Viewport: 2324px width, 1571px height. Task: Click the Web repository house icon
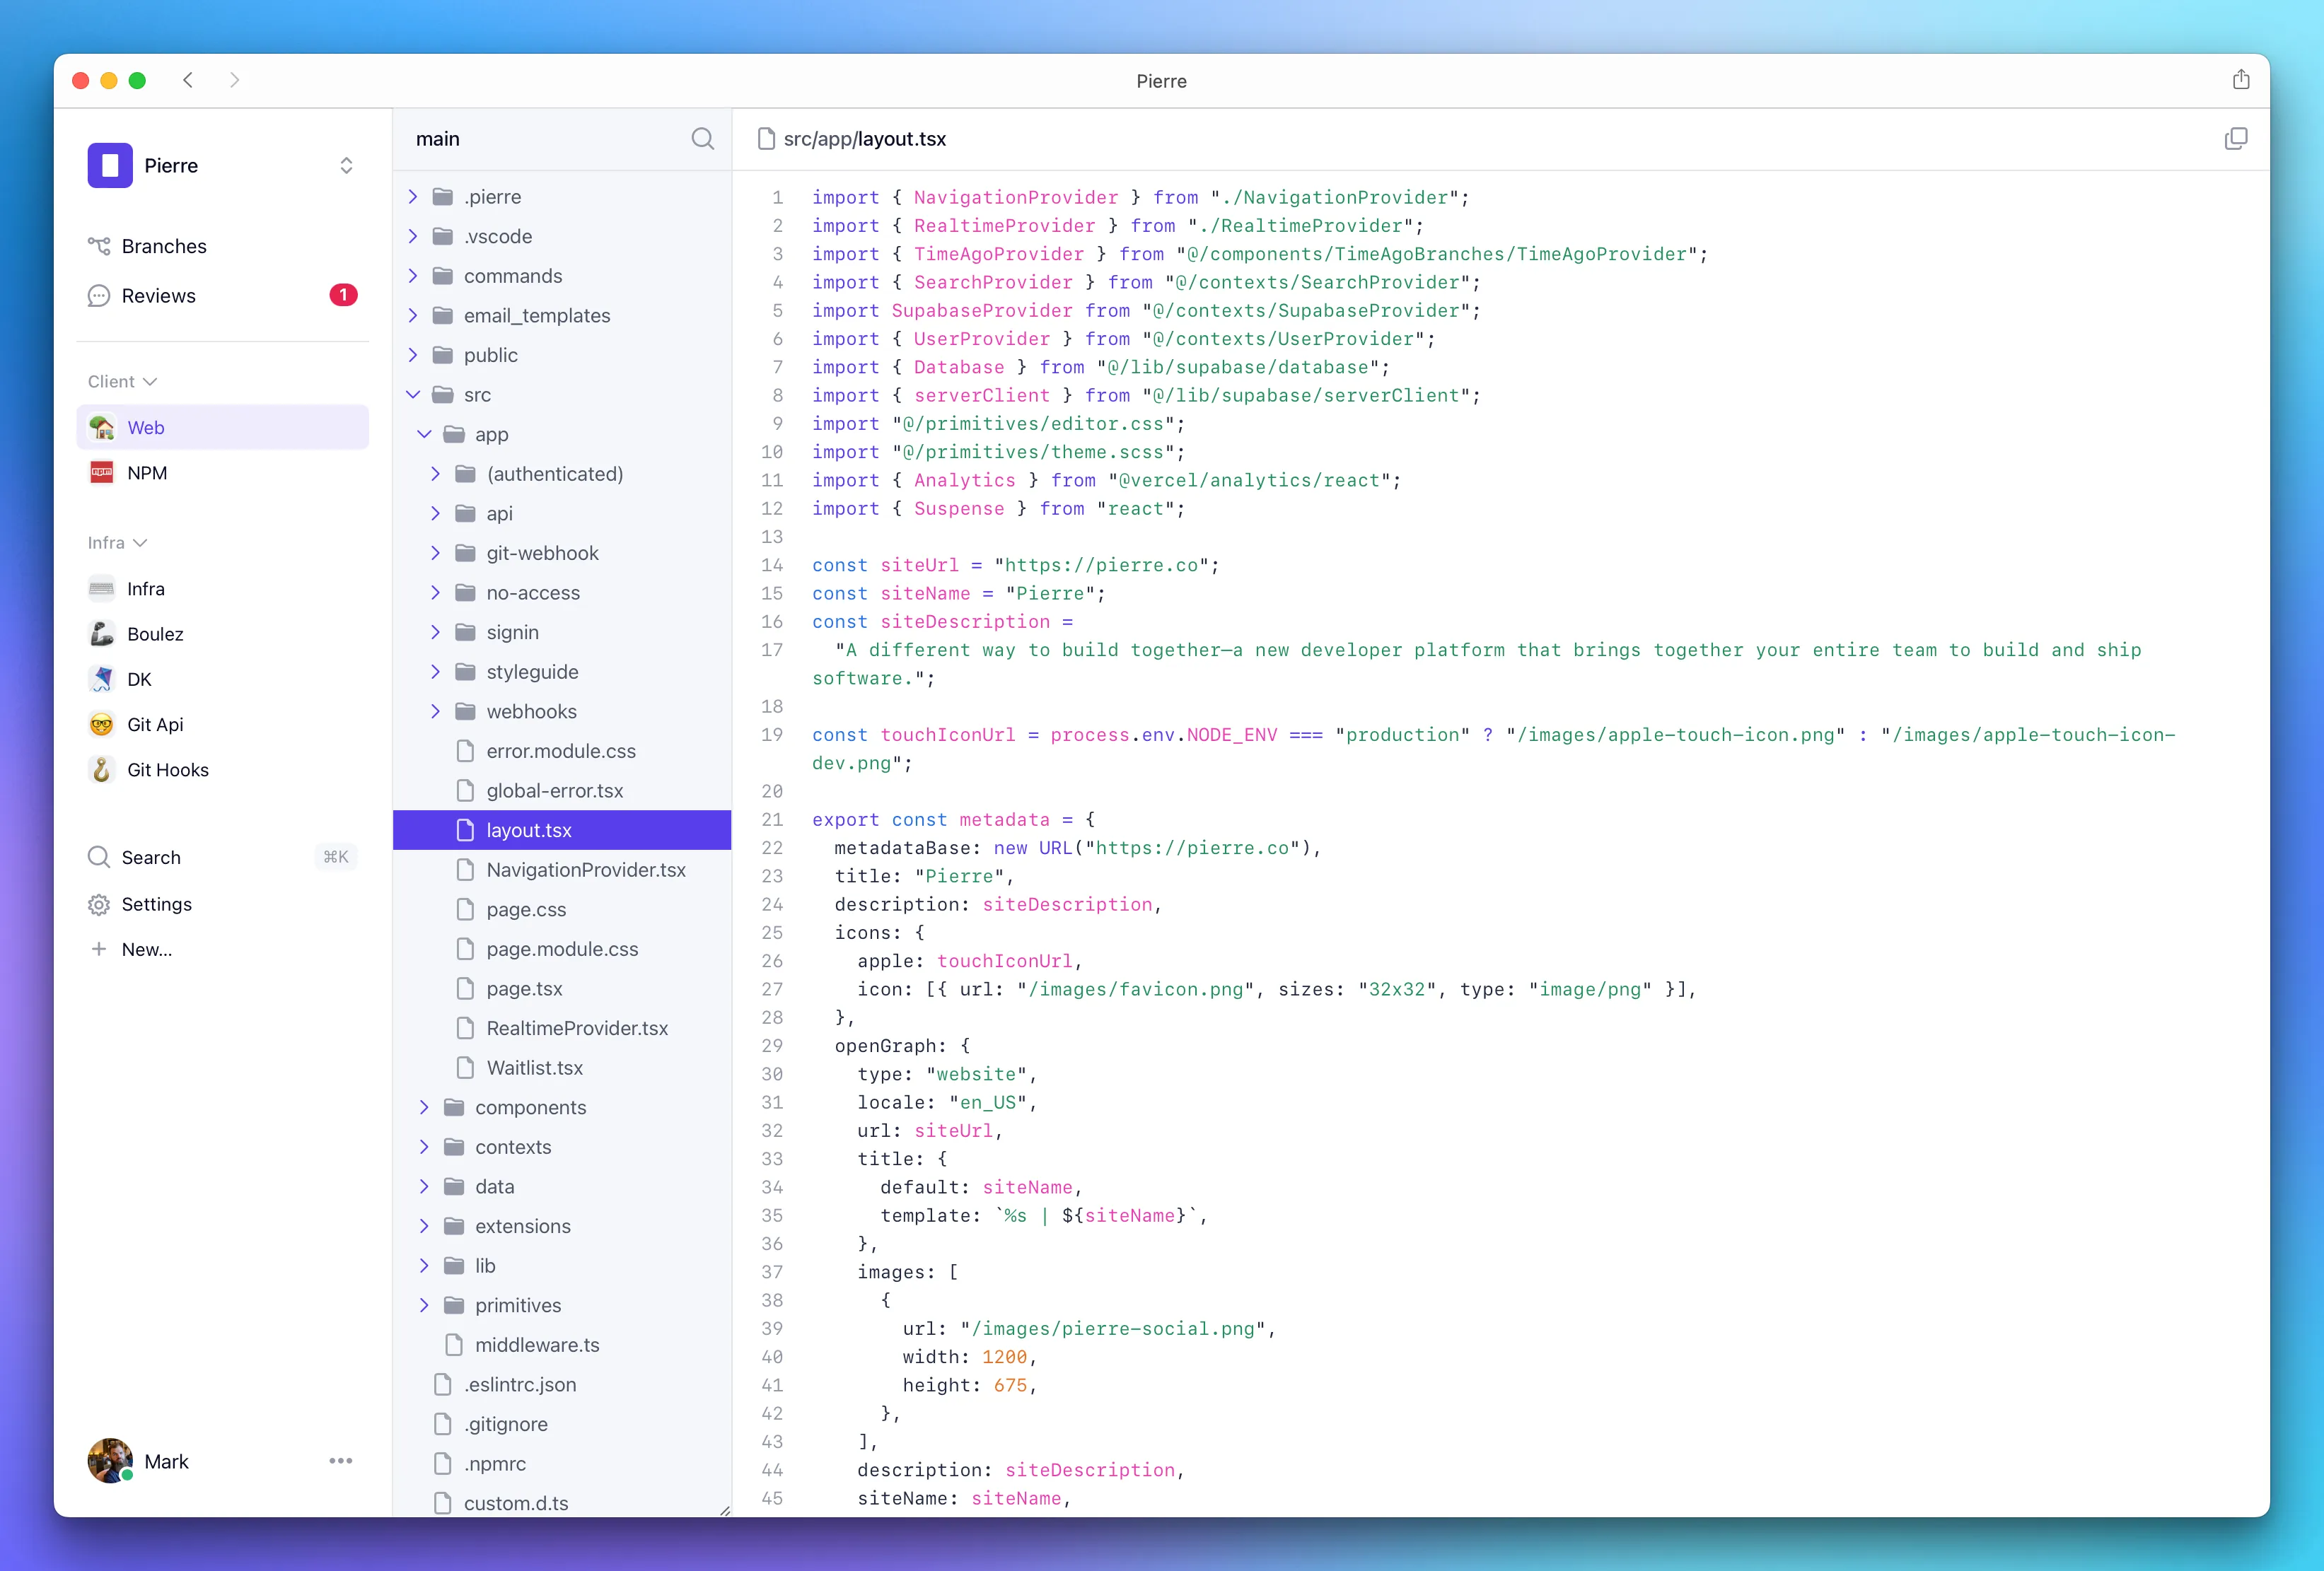[x=102, y=427]
